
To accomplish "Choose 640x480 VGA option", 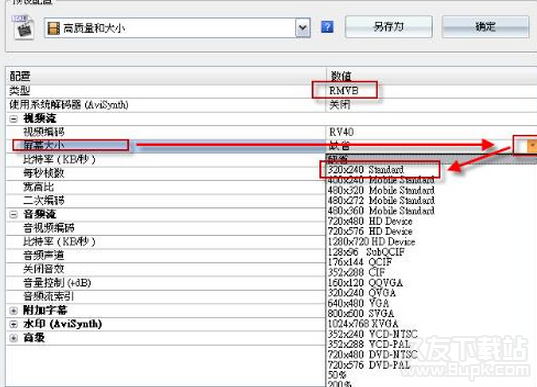I will pos(358,303).
